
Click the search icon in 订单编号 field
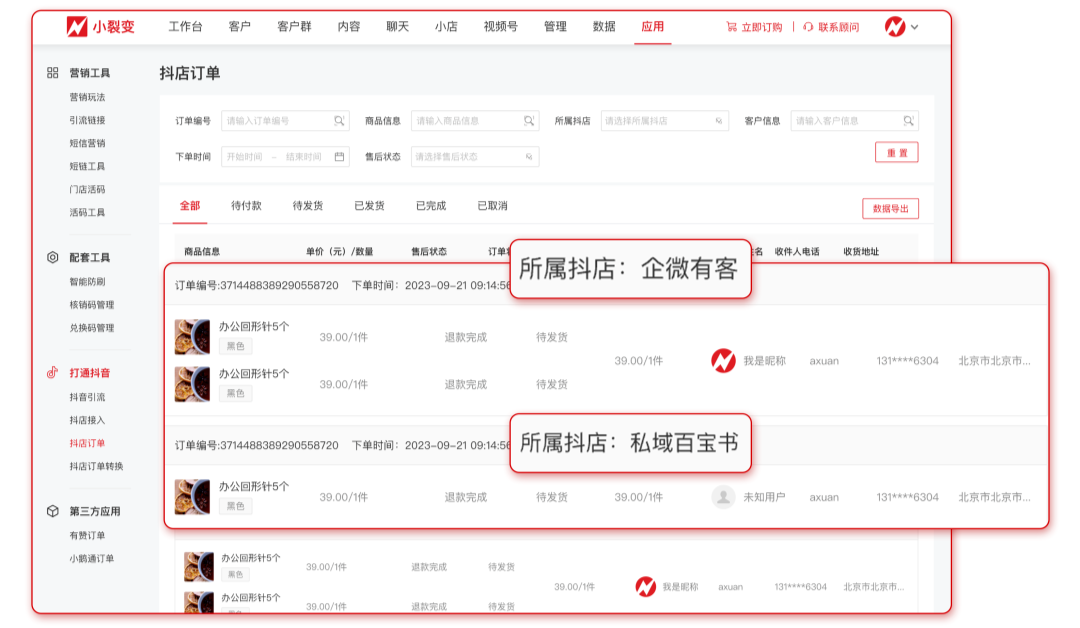tap(339, 121)
